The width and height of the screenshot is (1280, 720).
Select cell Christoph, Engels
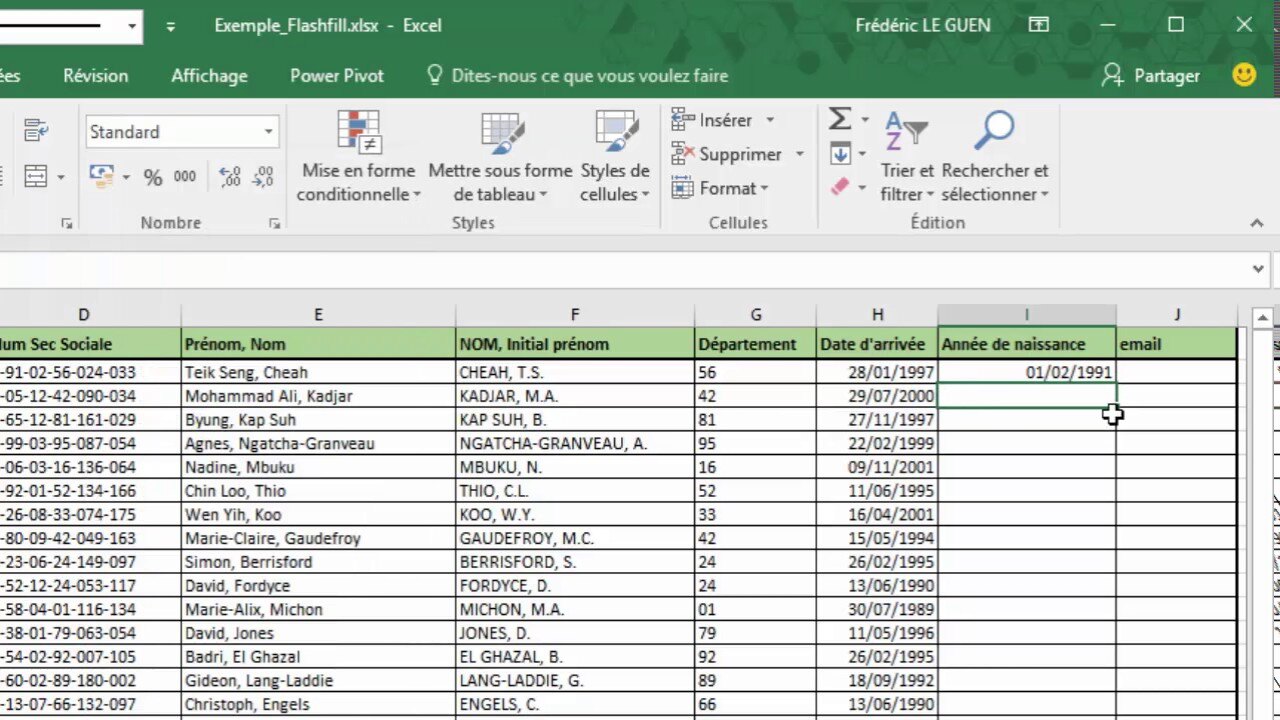pyautogui.click(x=318, y=704)
